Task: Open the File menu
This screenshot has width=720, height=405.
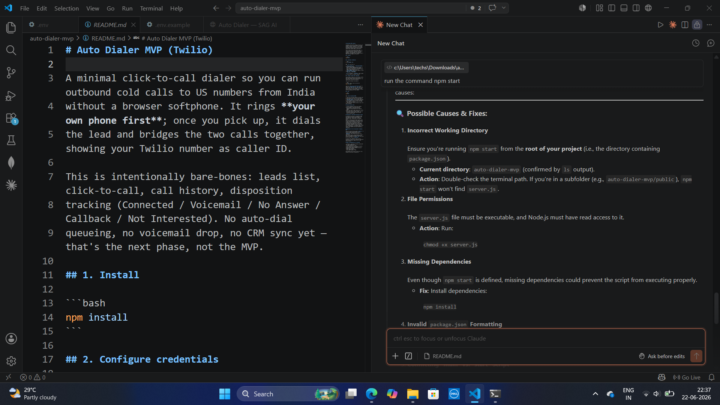Action: [24, 8]
